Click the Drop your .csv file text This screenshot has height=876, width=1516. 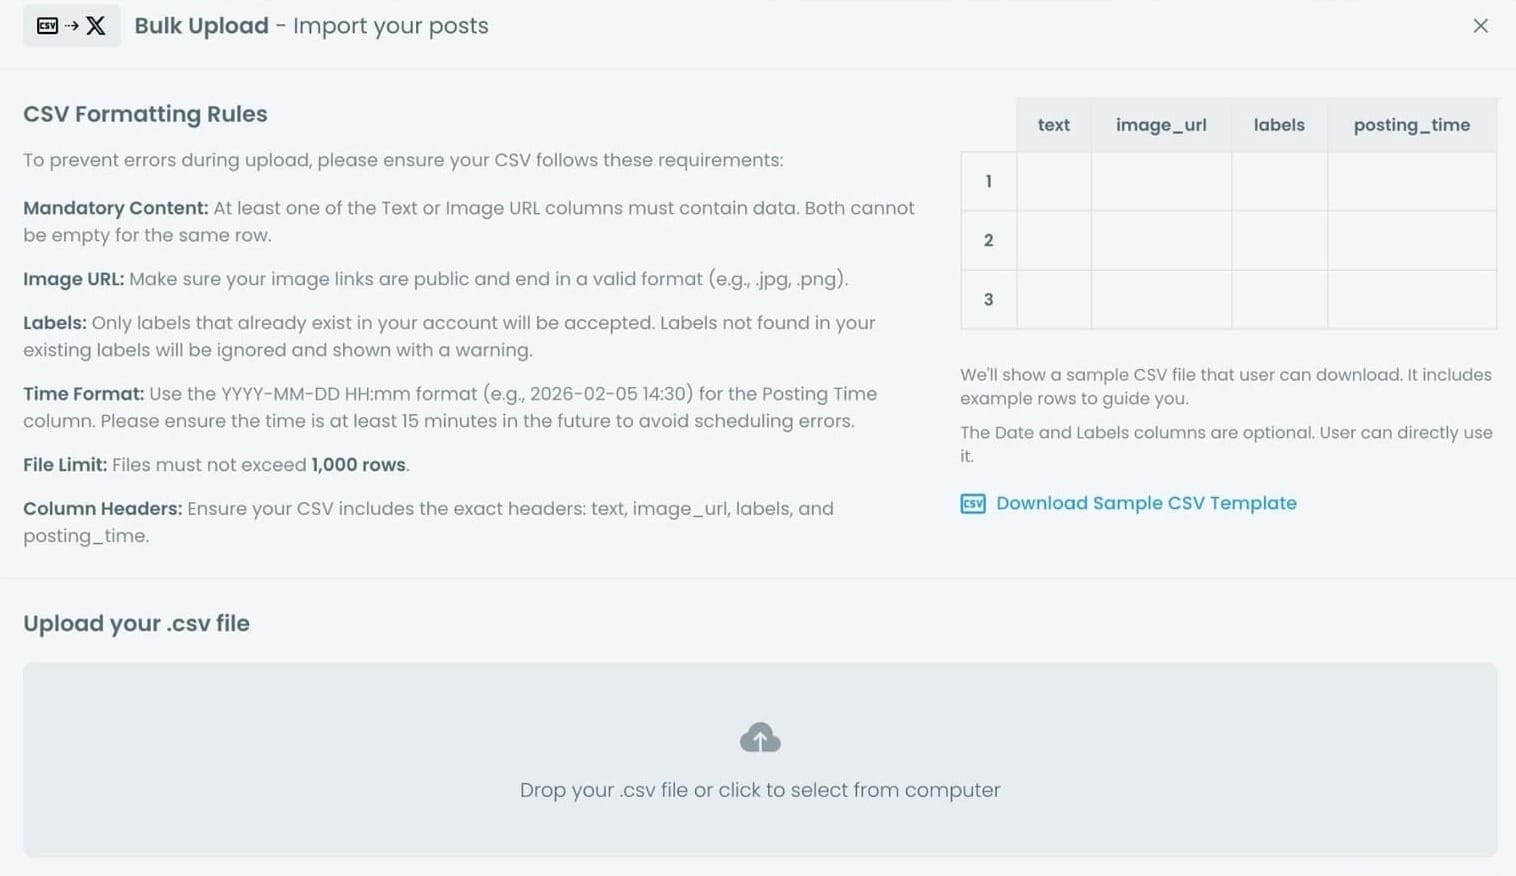click(760, 790)
